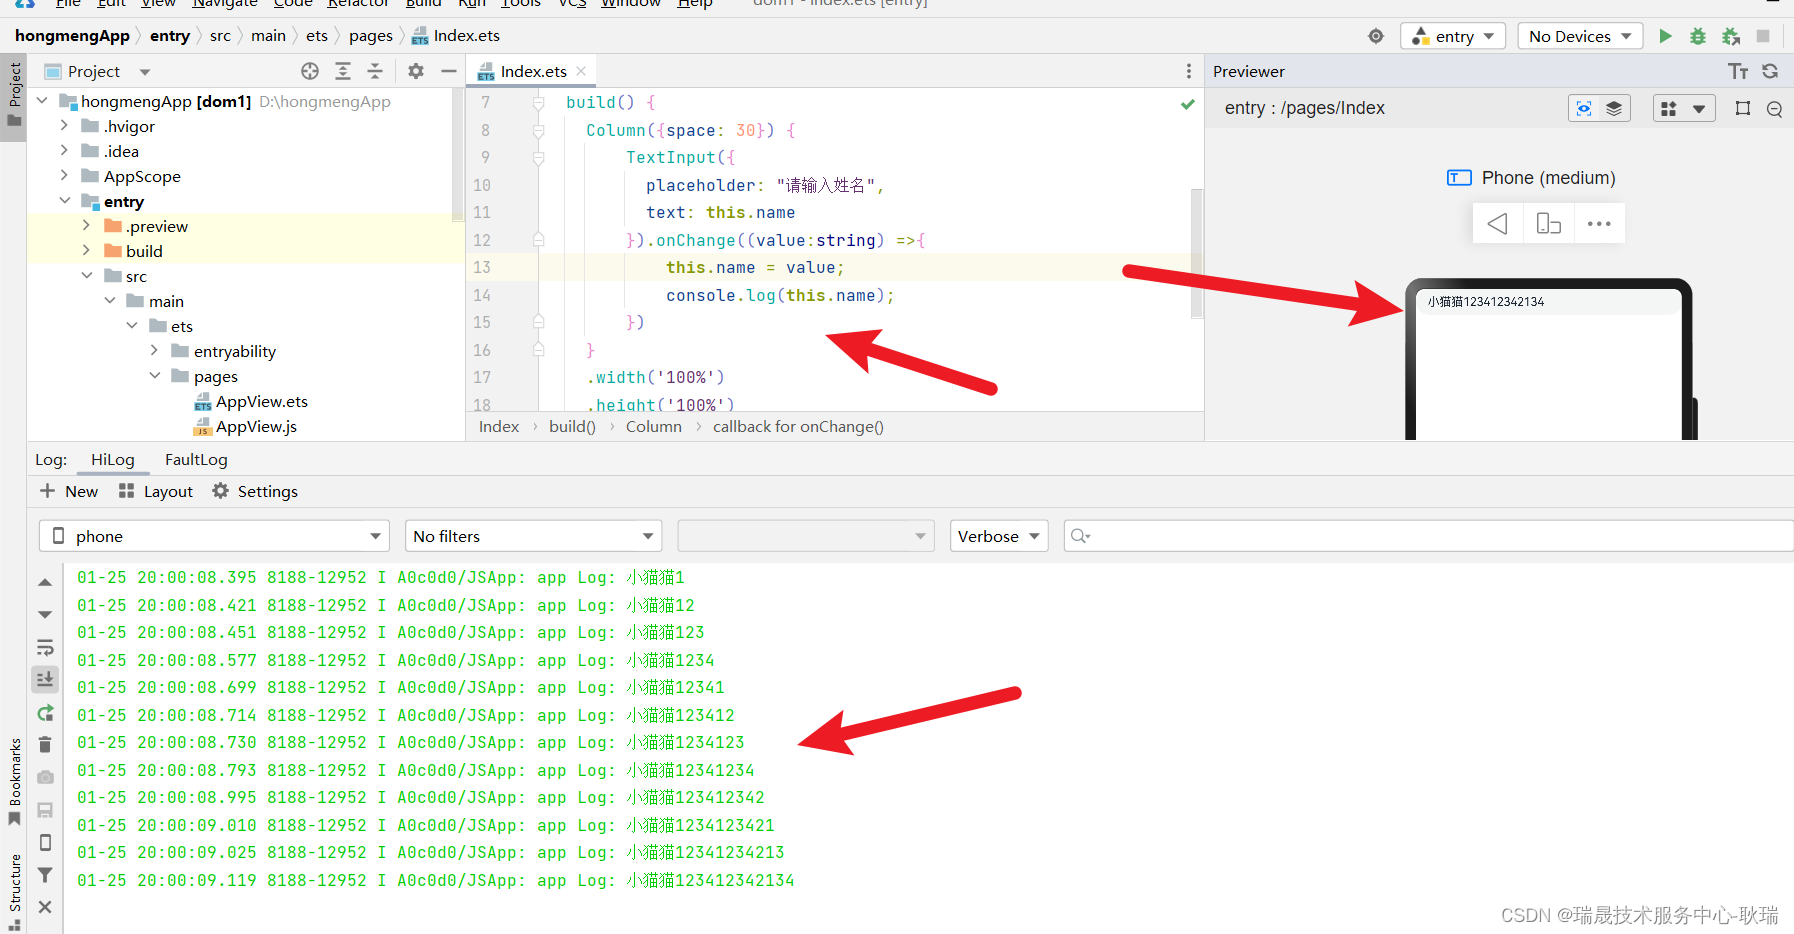This screenshot has width=1794, height=934.
Task: Close the log panel with X icon
Action: [45, 907]
